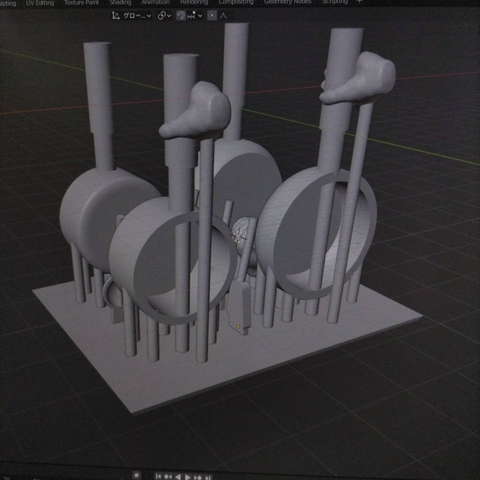480x480 pixels.
Task: Expand the snapping options dropdown
Action: (x=195, y=15)
